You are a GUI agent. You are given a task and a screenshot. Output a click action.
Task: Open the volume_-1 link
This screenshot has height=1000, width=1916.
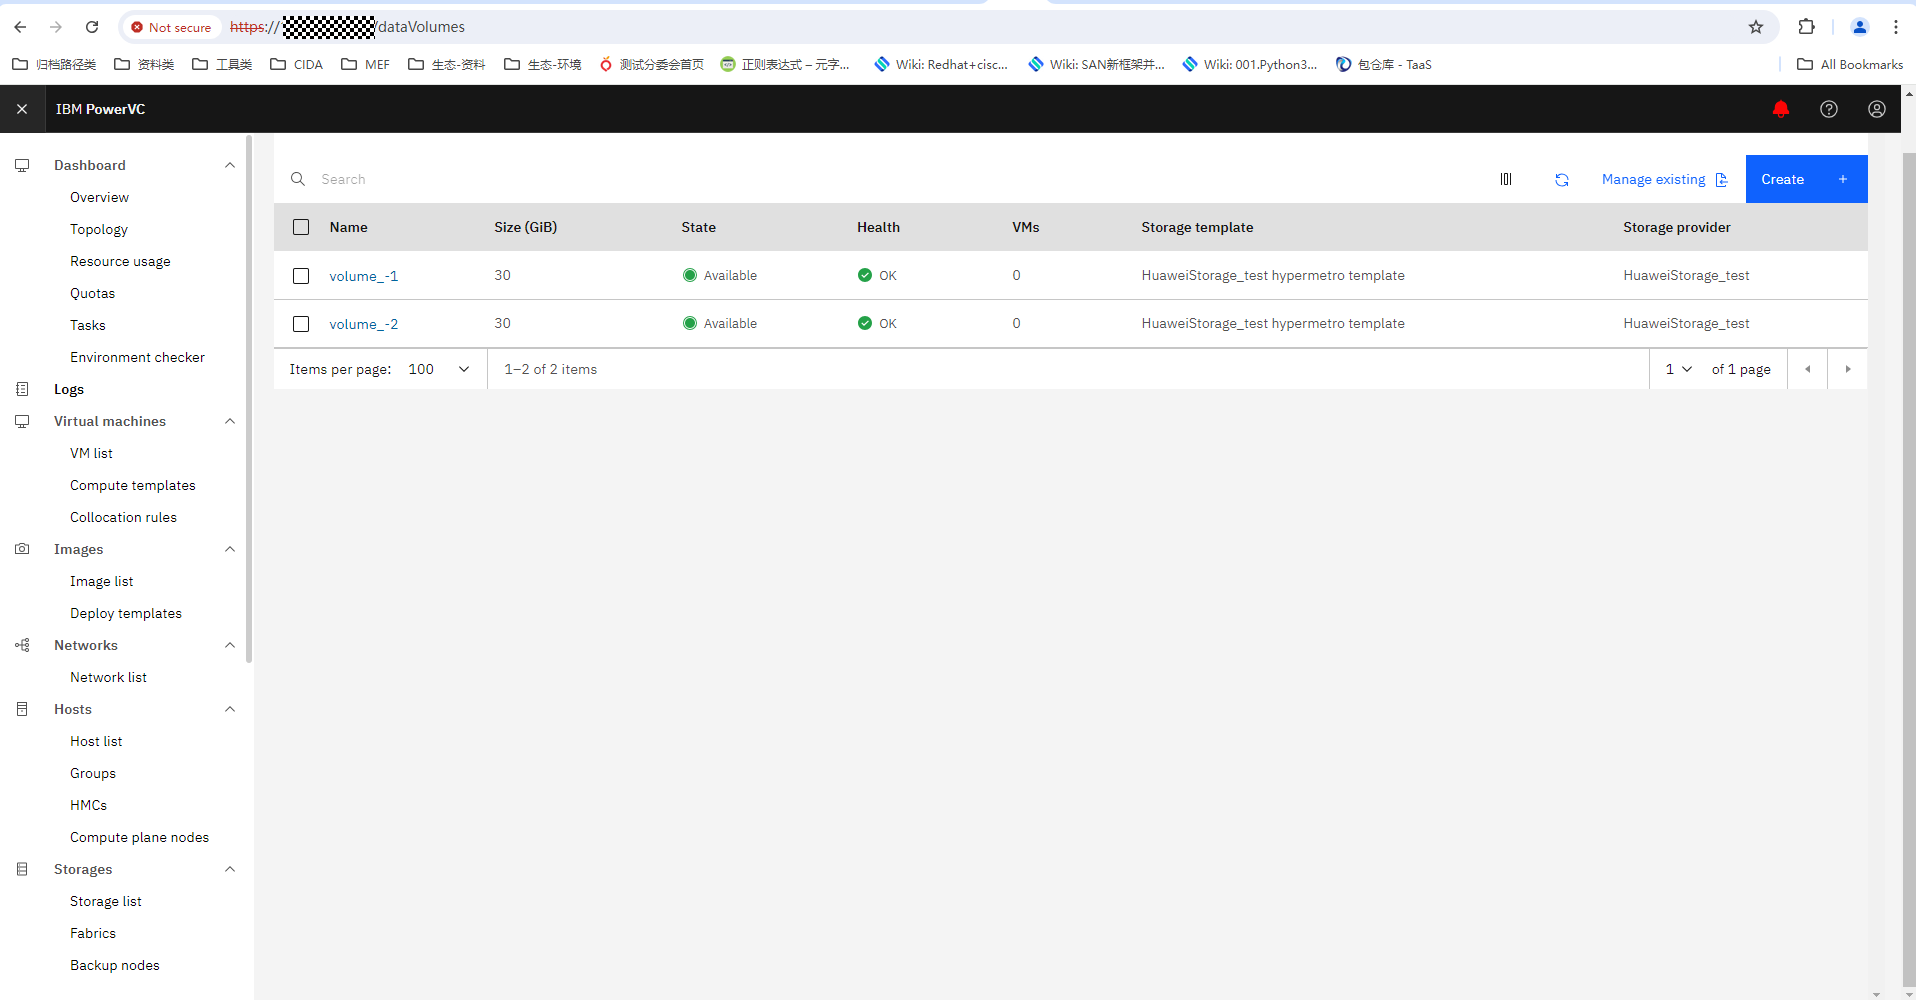[x=364, y=276]
